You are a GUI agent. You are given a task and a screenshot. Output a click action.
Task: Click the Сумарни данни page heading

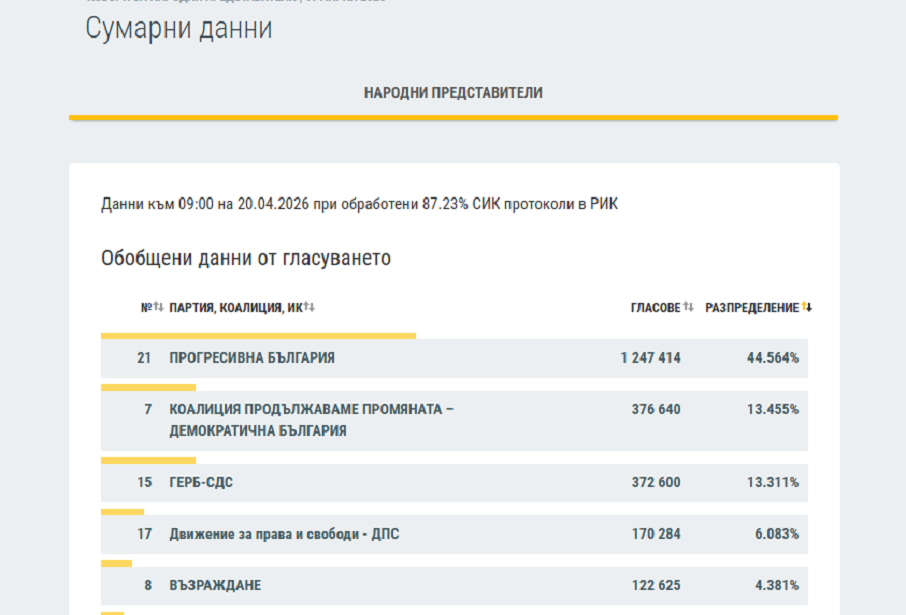[x=178, y=29]
